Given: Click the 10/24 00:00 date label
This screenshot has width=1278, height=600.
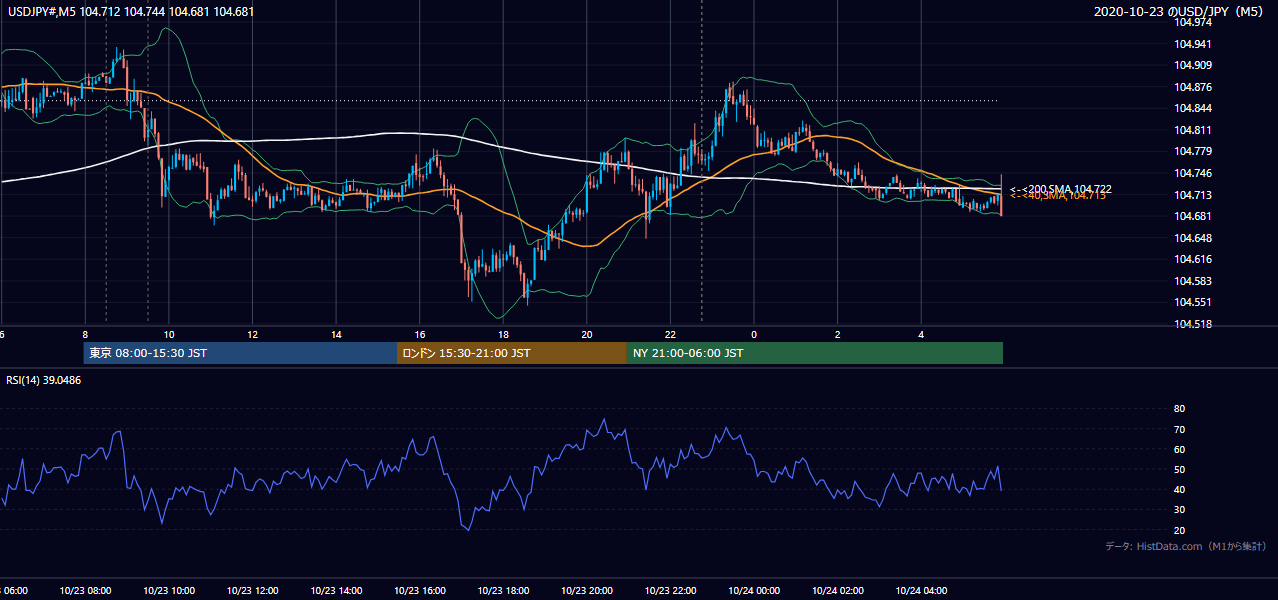Looking at the screenshot, I should [x=754, y=591].
